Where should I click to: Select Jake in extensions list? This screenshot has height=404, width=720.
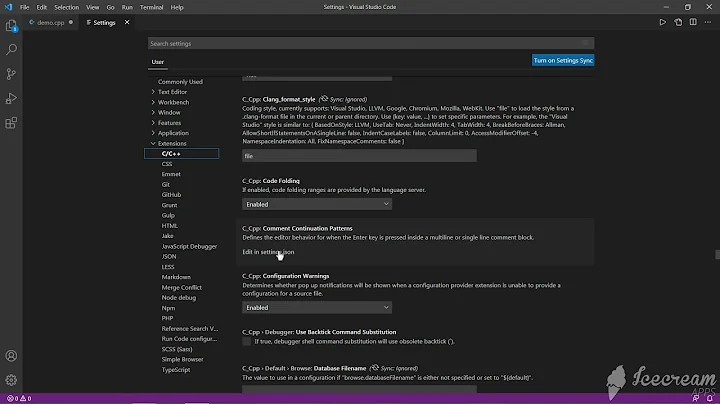coord(167,236)
